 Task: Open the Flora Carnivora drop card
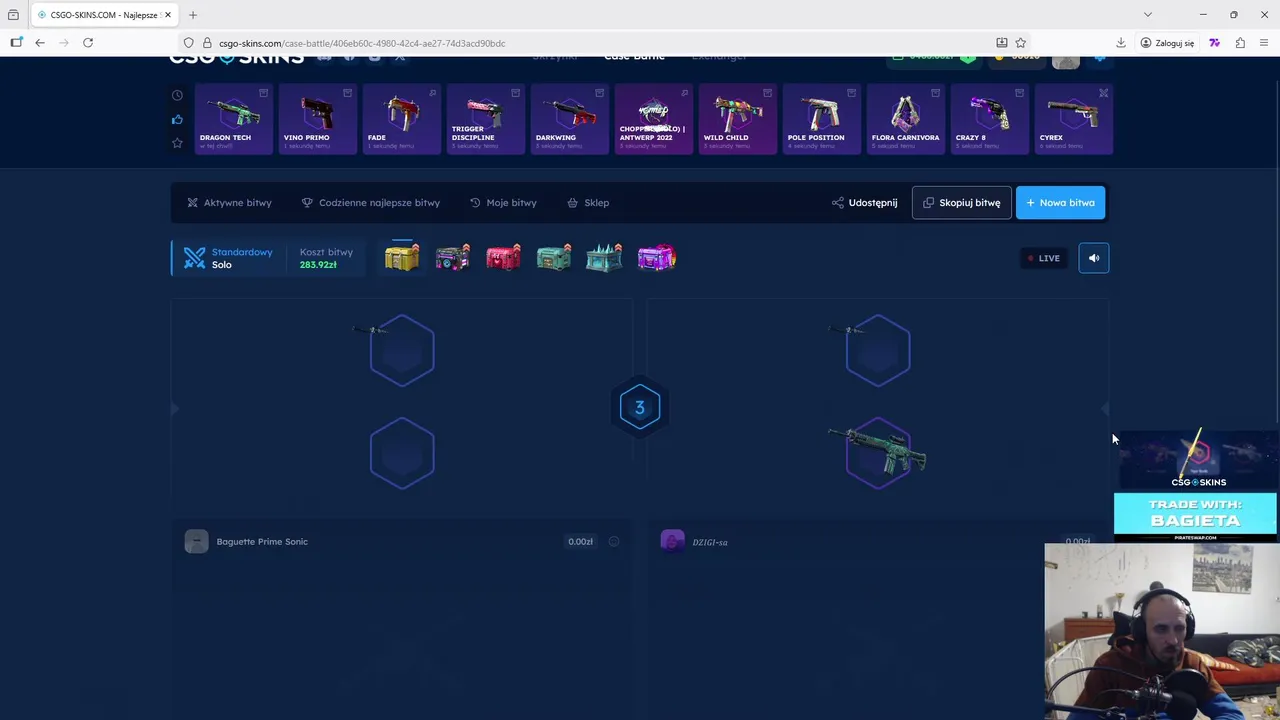coord(906,119)
